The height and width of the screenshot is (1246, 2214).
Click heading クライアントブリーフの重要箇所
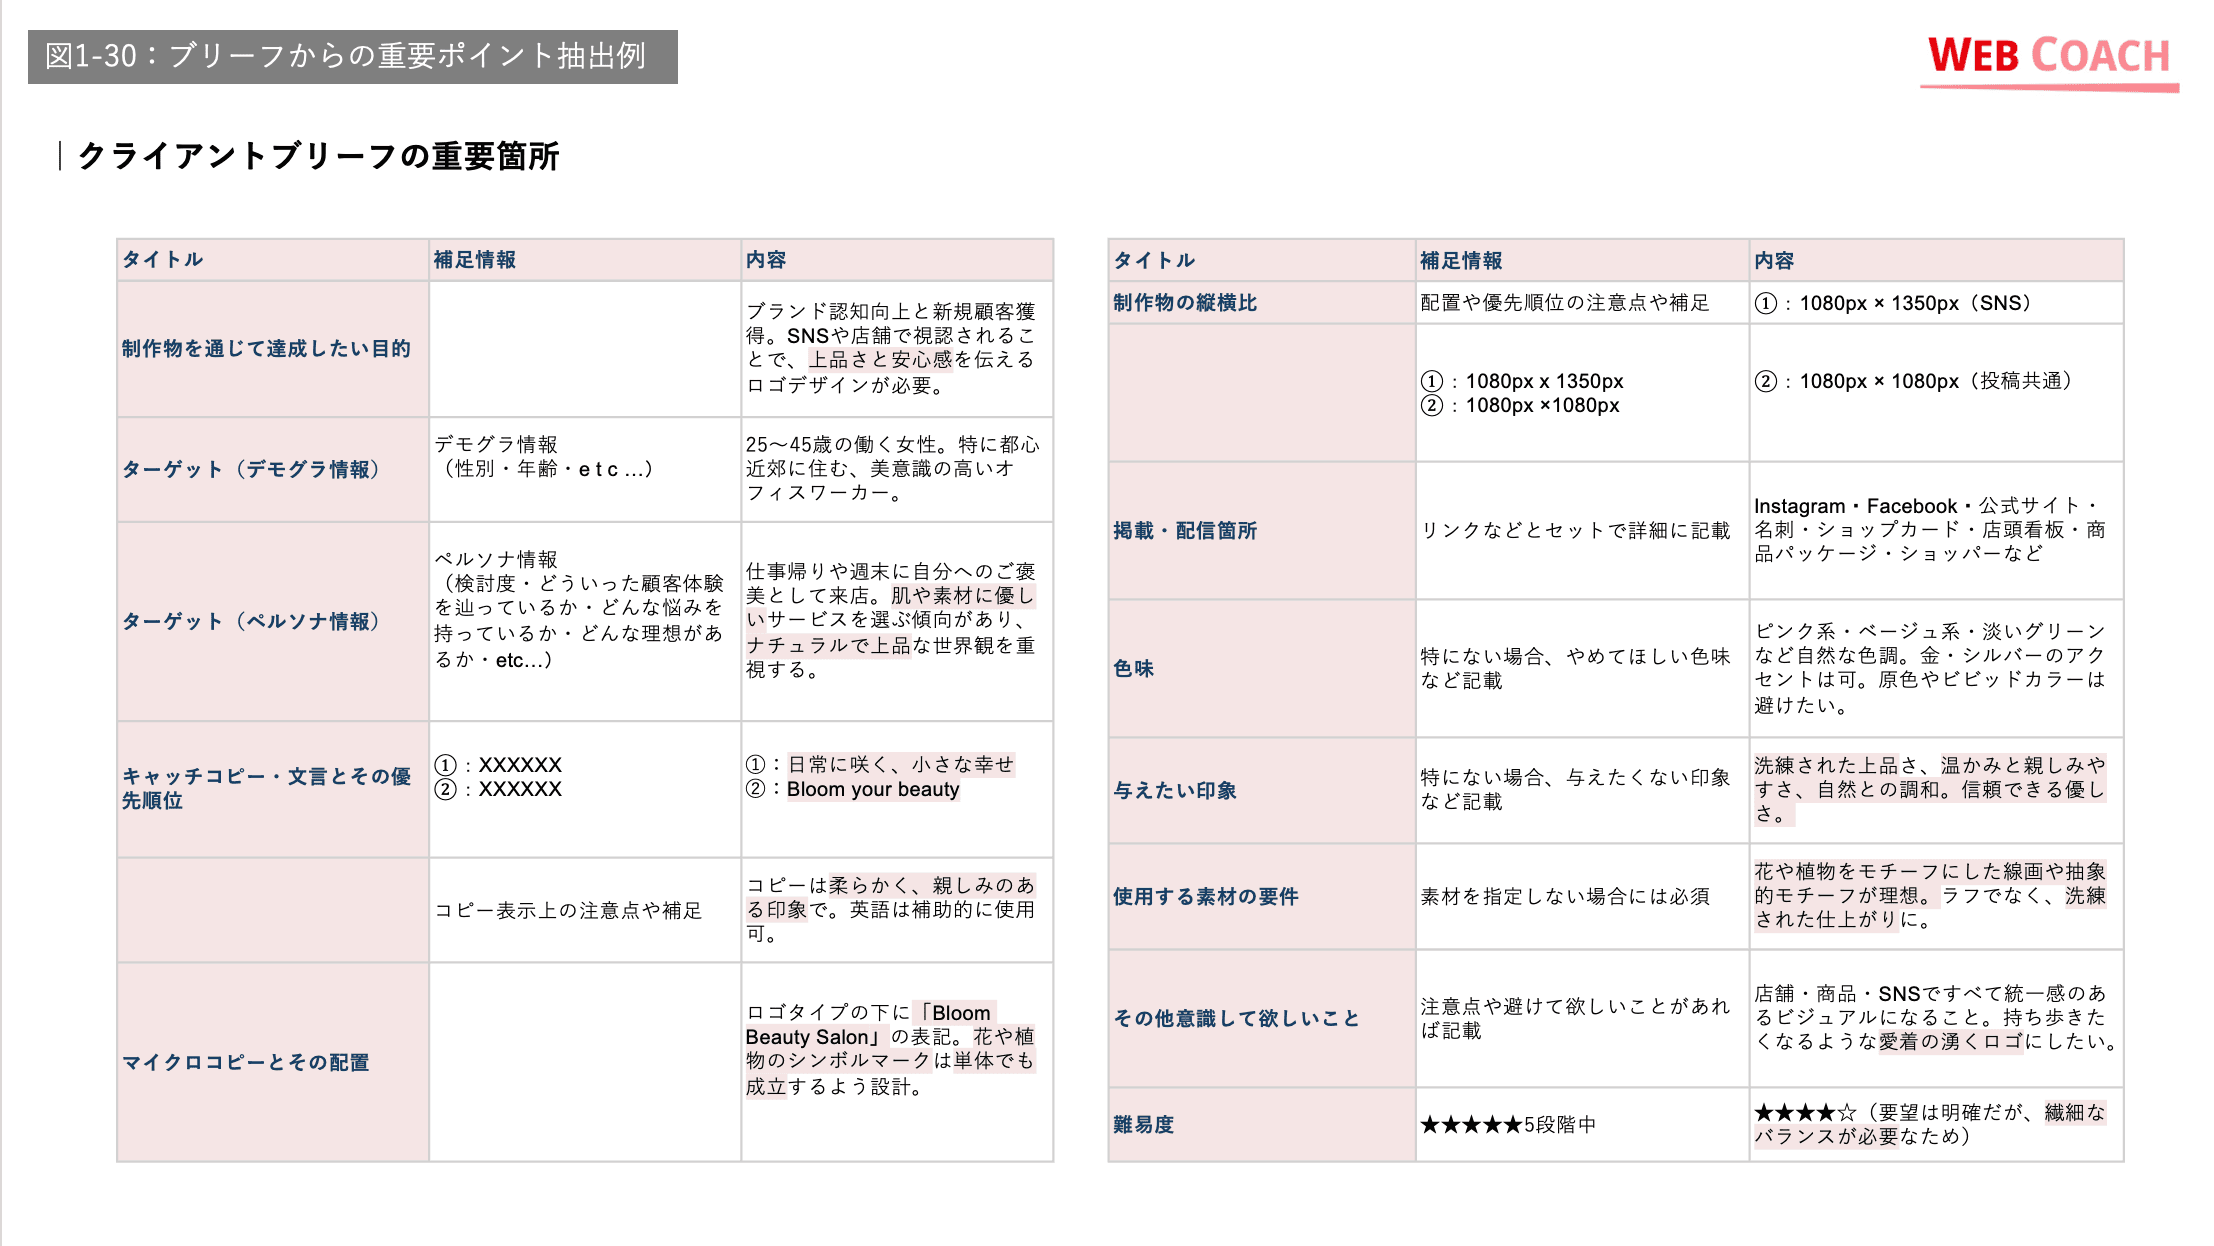pyautogui.click(x=318, y=156)
